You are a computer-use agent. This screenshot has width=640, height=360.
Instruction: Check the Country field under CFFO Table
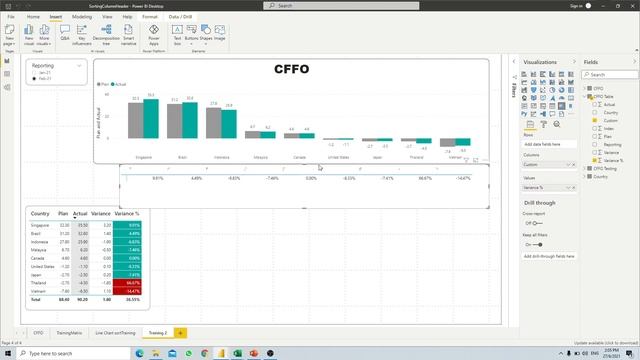tap(595, 112)
